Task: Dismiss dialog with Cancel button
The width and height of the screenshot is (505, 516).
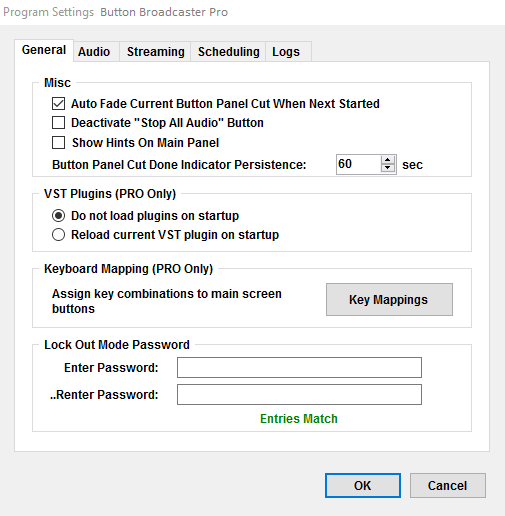Action: tap(448, 485)
